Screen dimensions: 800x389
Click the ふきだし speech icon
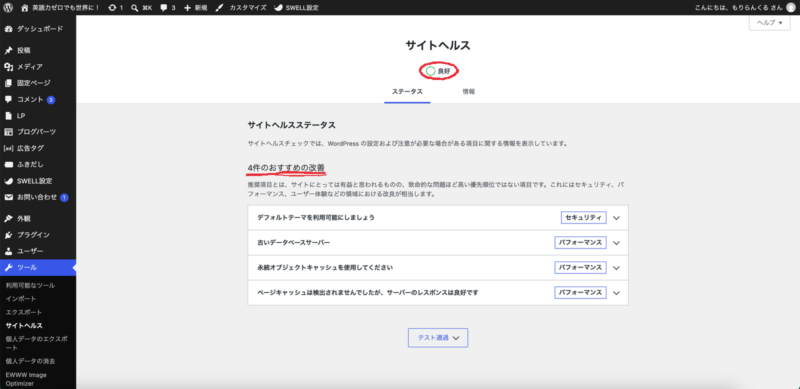click(8, 165)
